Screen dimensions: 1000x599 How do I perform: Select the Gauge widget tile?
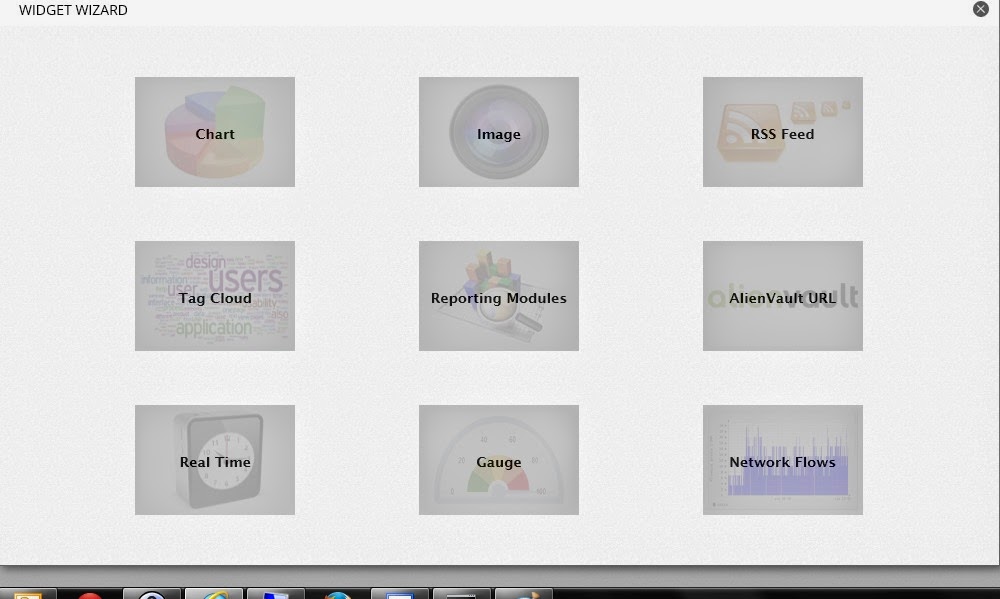click(498, 460)
